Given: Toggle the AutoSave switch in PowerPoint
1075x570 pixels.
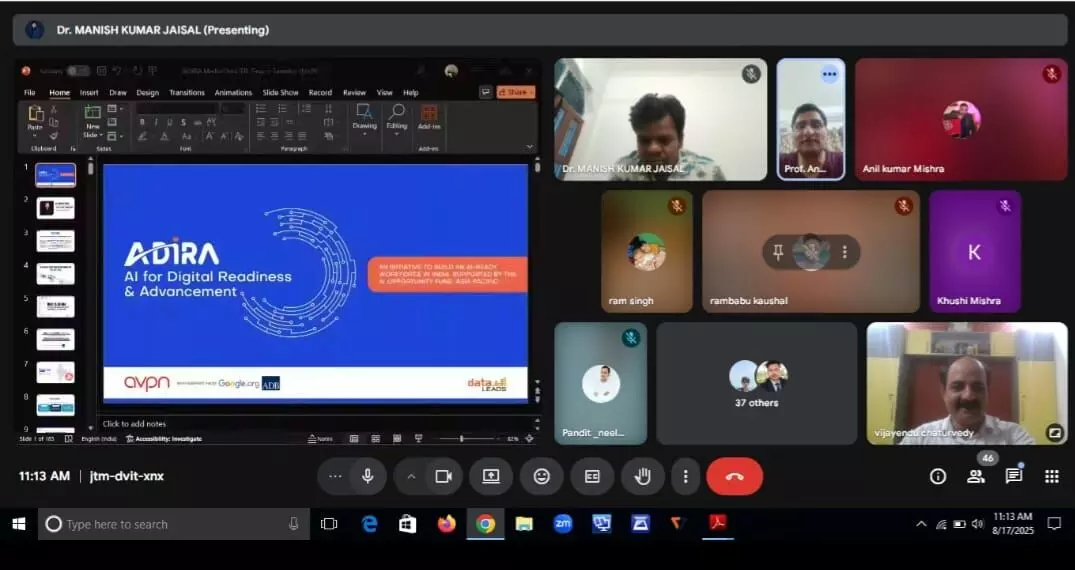Looking at the screenshot, I should pos(77,71).
